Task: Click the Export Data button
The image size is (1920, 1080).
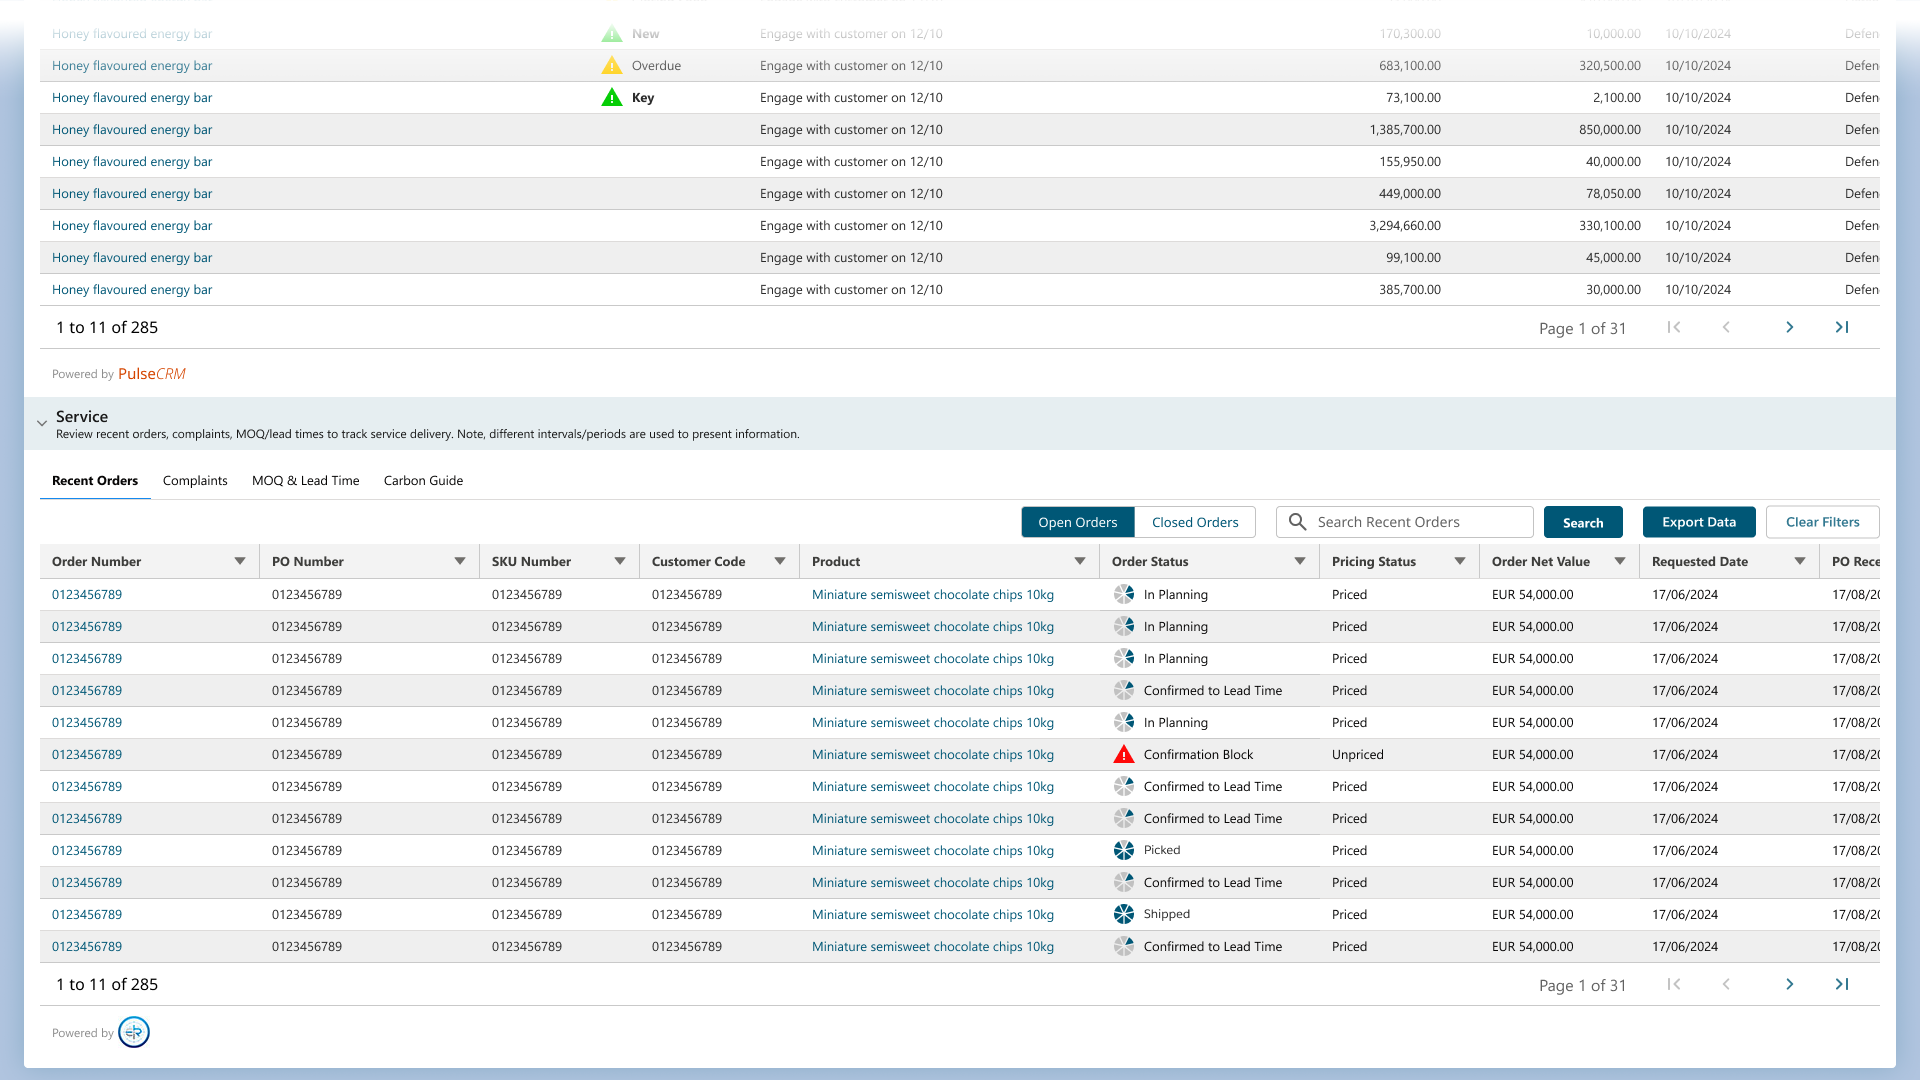Action: [x=1698, y=522]
